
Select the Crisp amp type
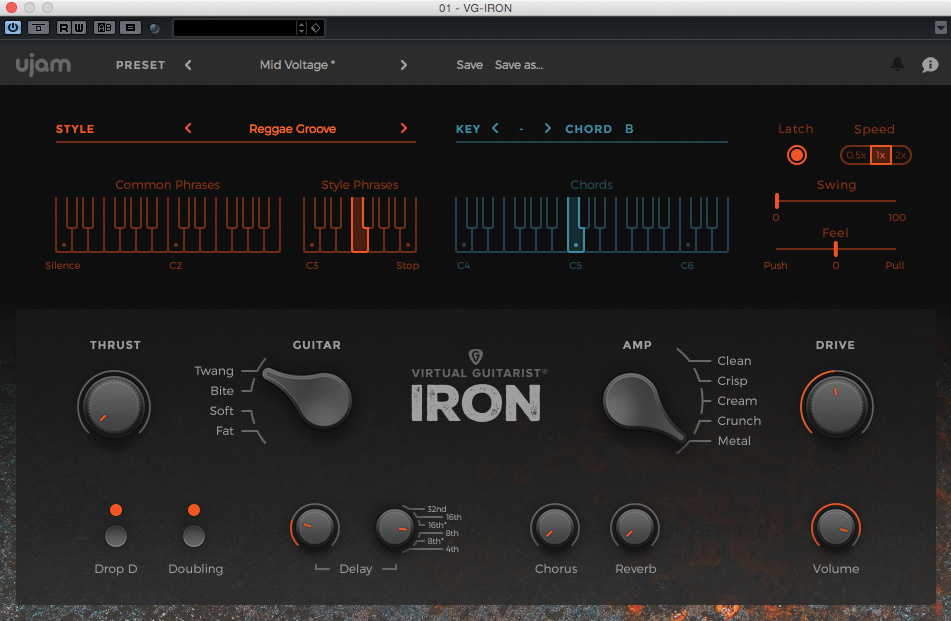732,381
